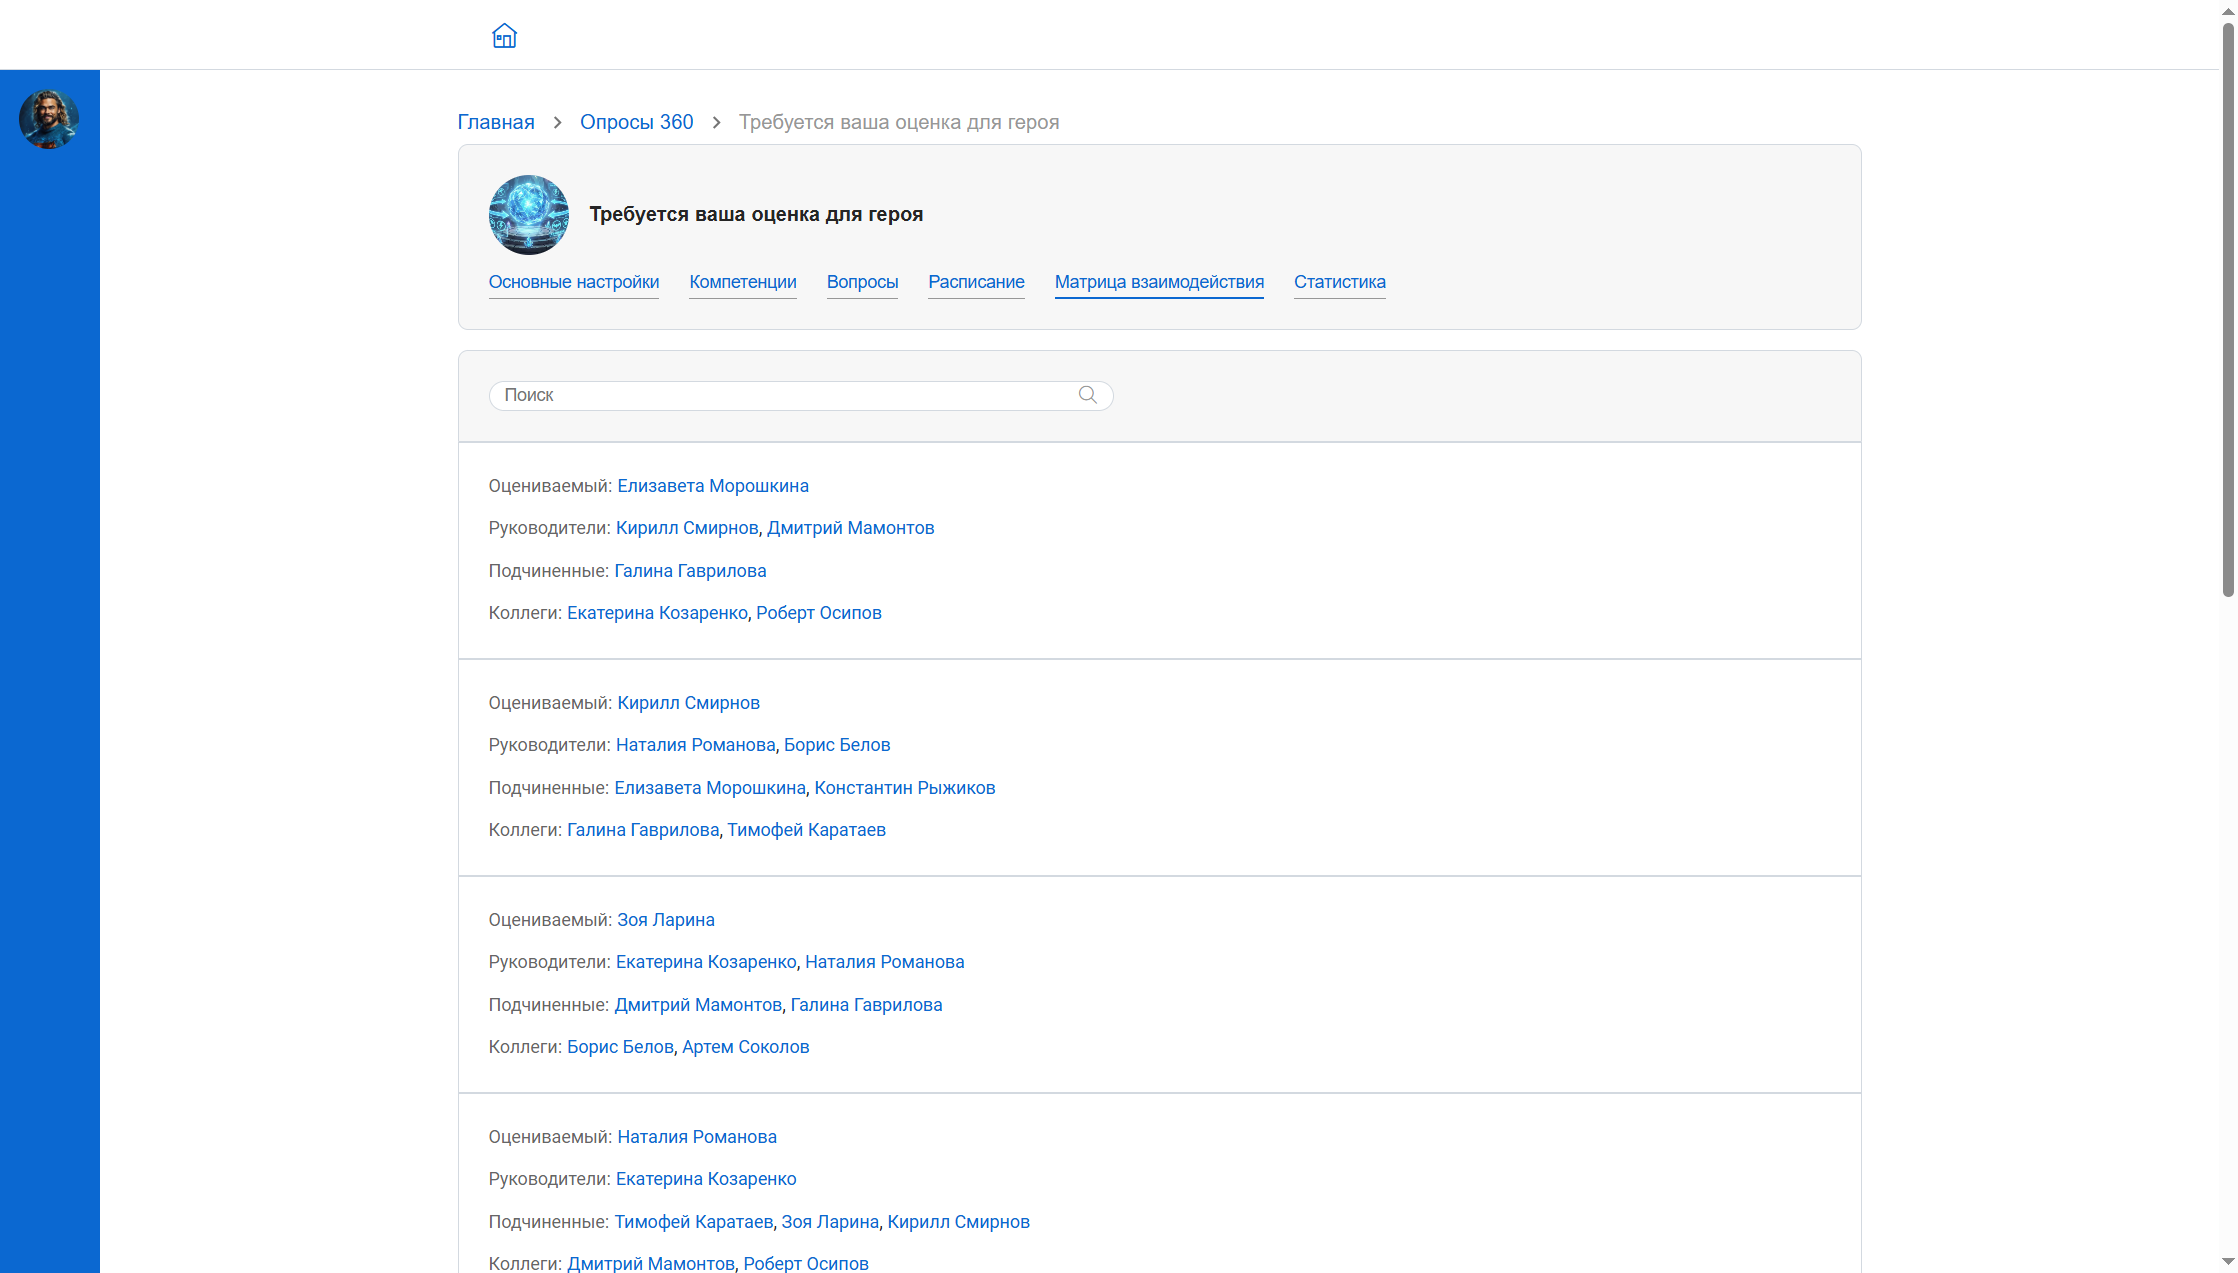Open the Основные настройки tab

[x=573, y=282]
